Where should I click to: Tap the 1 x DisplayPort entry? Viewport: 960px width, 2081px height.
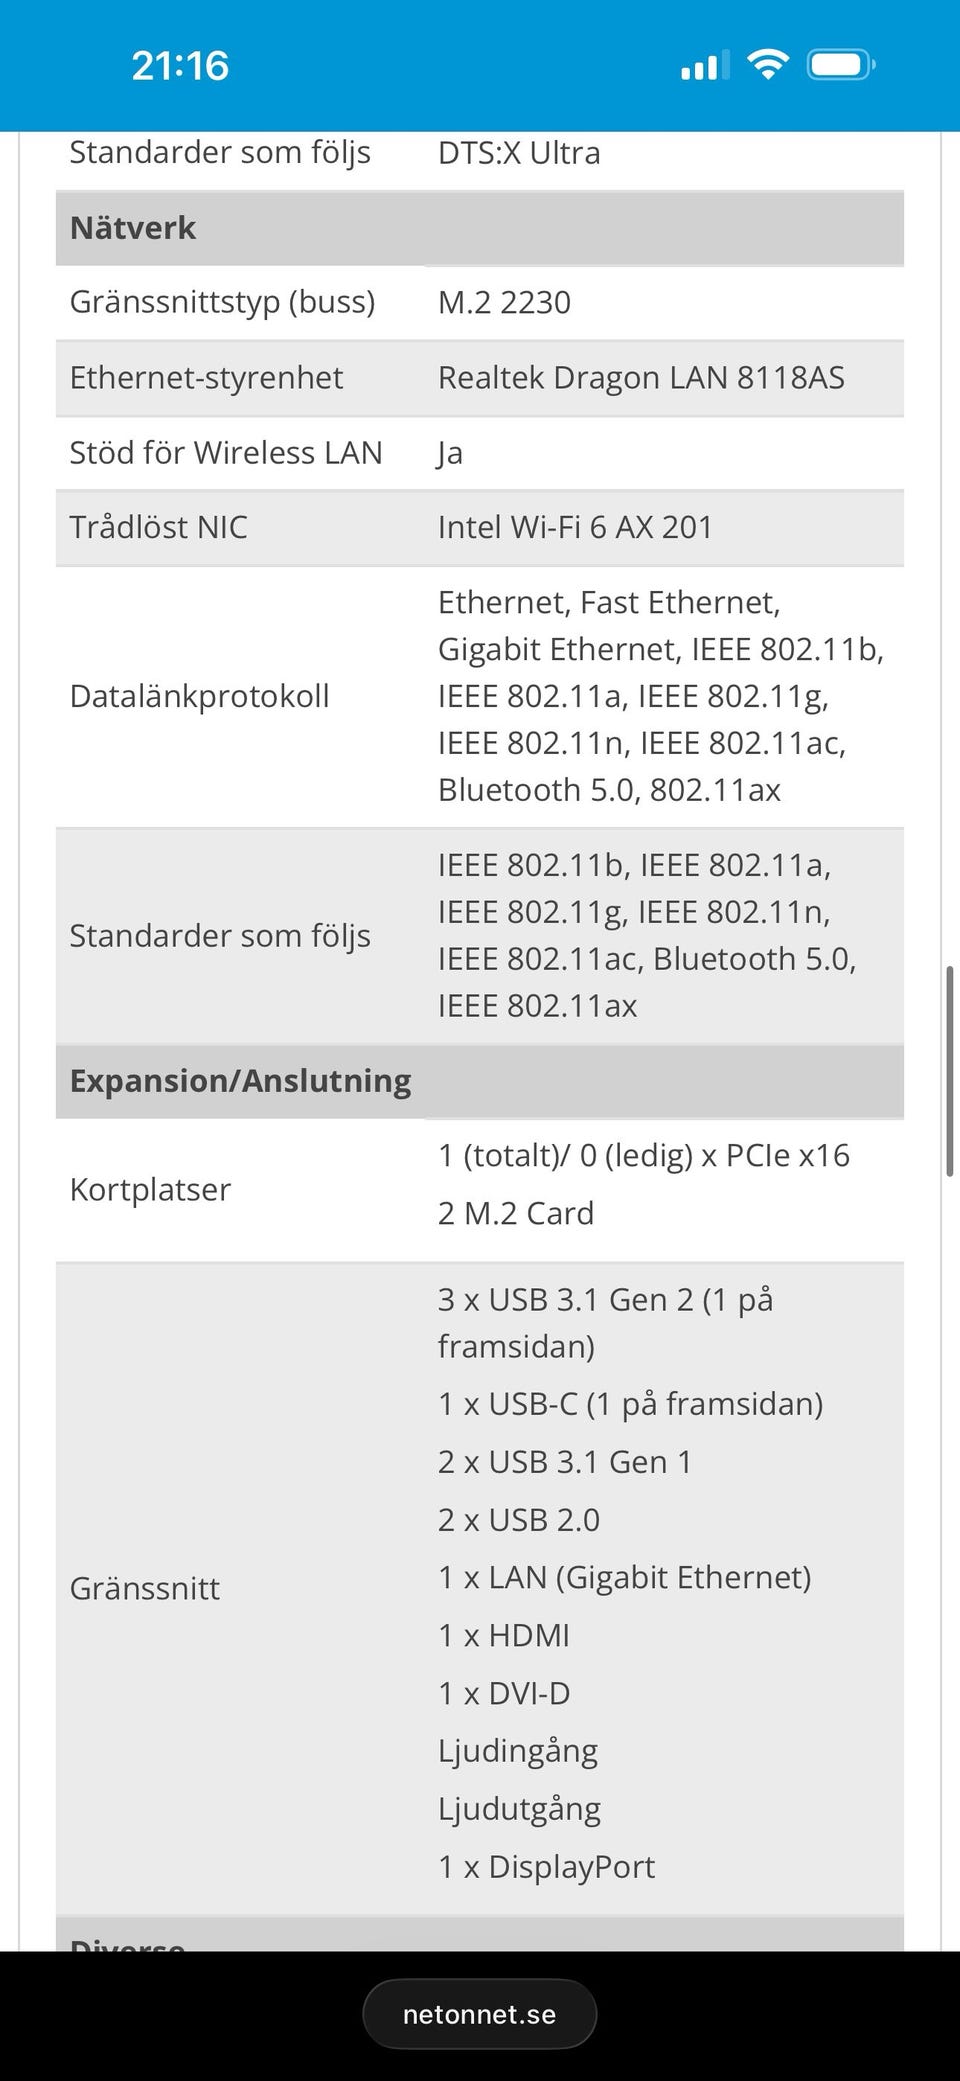[546, 1866]
